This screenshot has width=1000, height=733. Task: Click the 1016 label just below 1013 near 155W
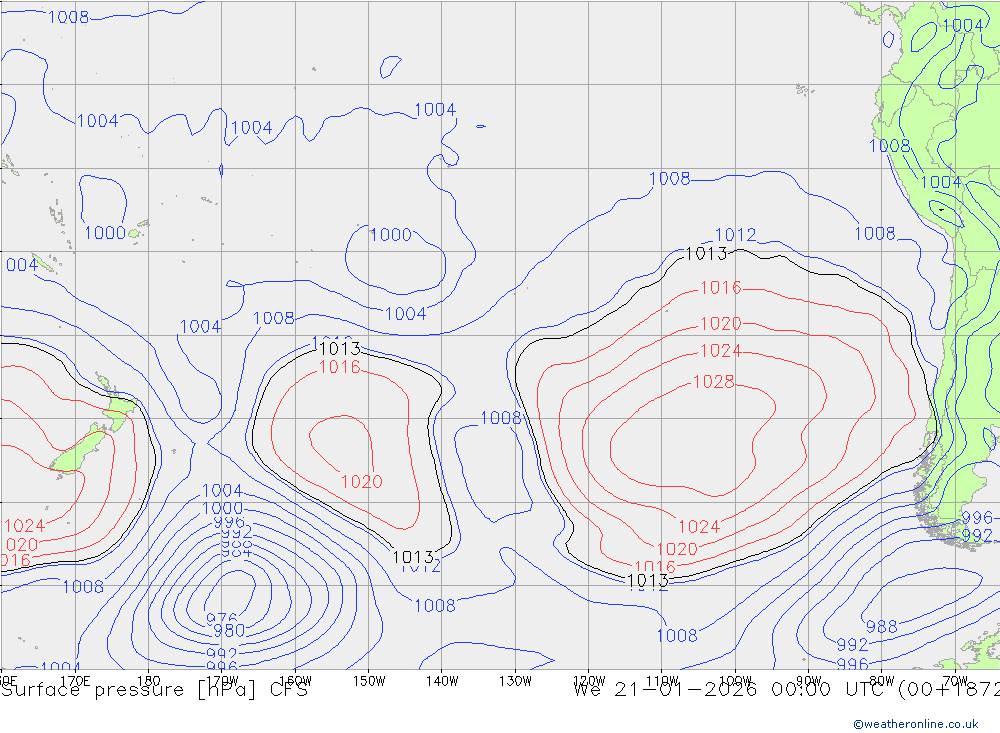(x=339, y=367)
